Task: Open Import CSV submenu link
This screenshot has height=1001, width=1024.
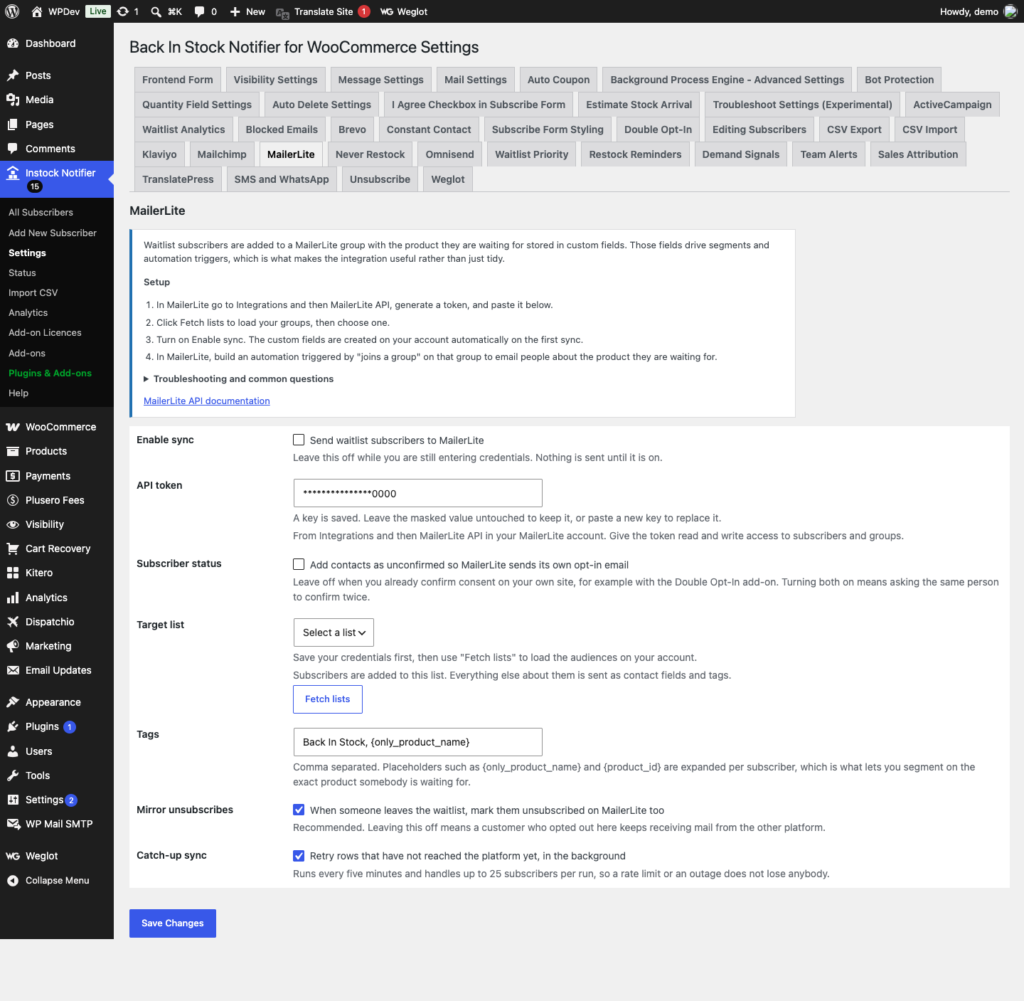Action: [33, 293]
